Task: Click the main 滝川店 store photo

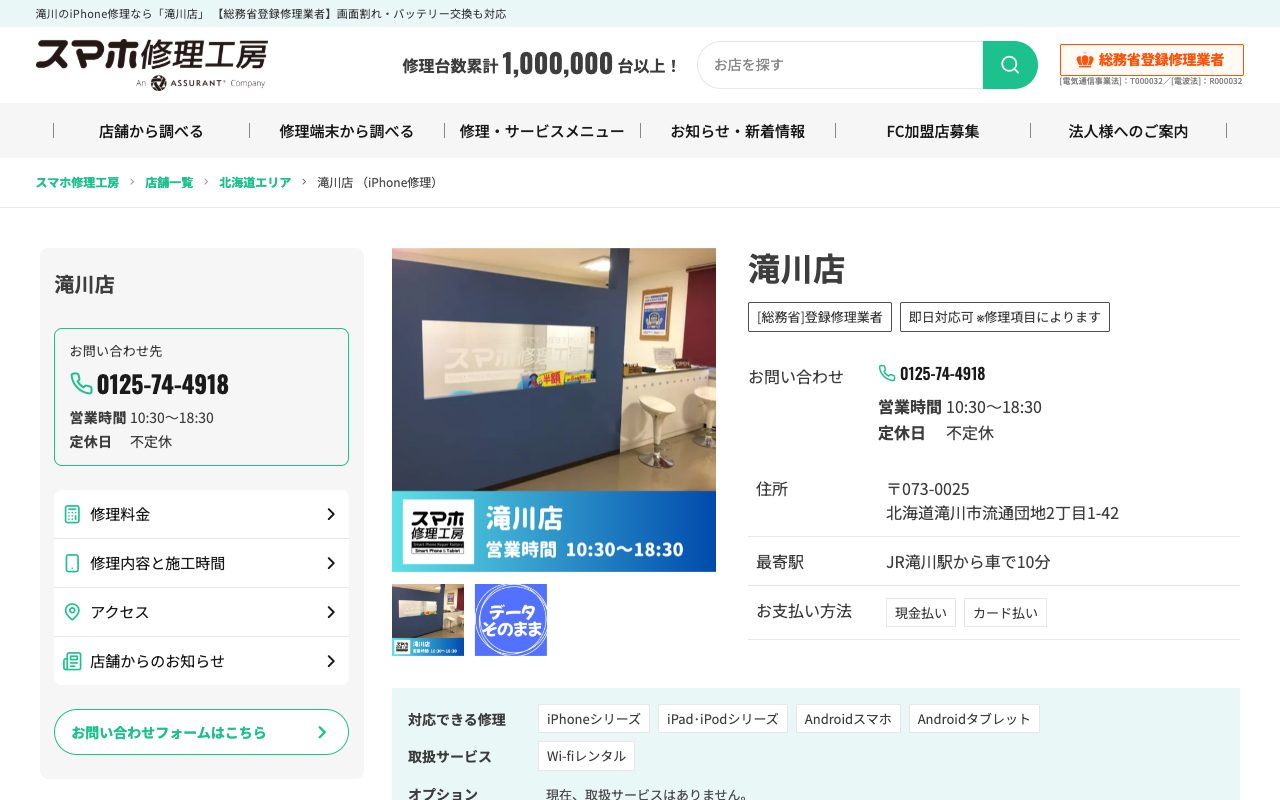Action: tap(554, 410)
